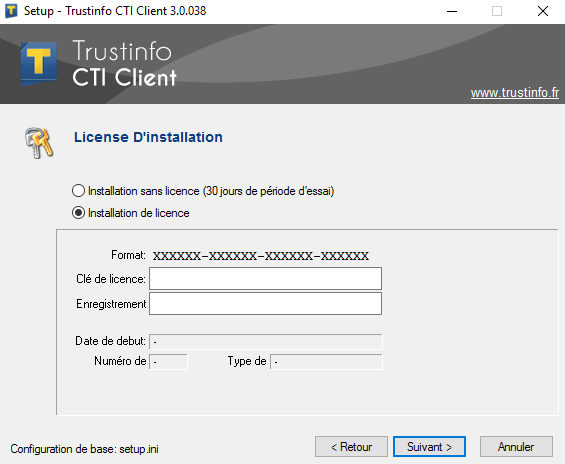
Task: Focus the Enregistrement input field
Action: [266, 303]
